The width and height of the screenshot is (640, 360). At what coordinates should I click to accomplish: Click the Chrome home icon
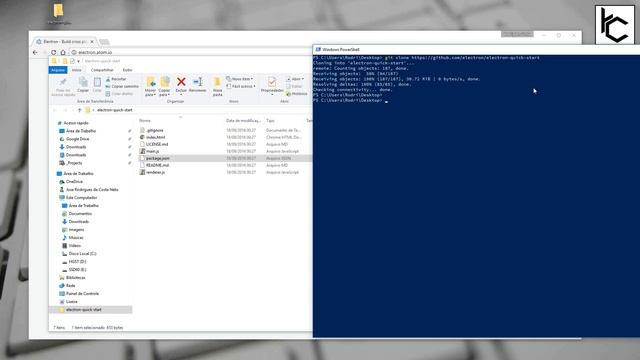click(x=63, y=52)
